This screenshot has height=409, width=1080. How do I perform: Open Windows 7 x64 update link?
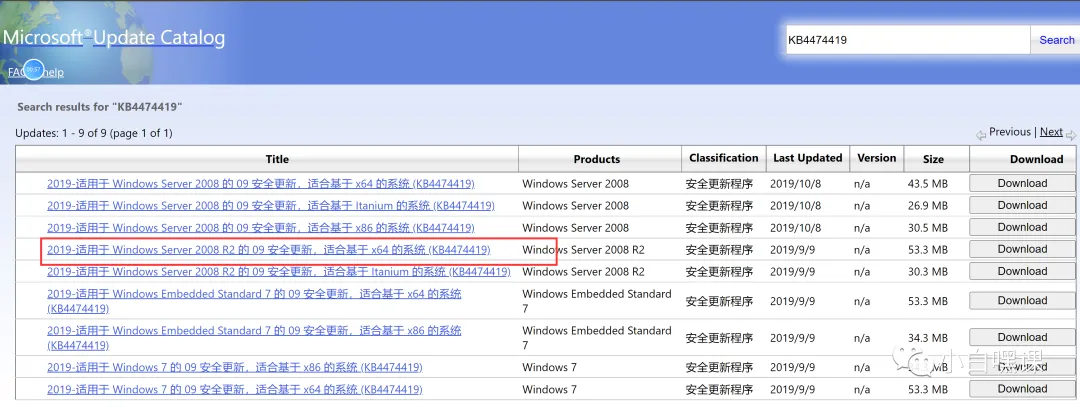[235, 390]
